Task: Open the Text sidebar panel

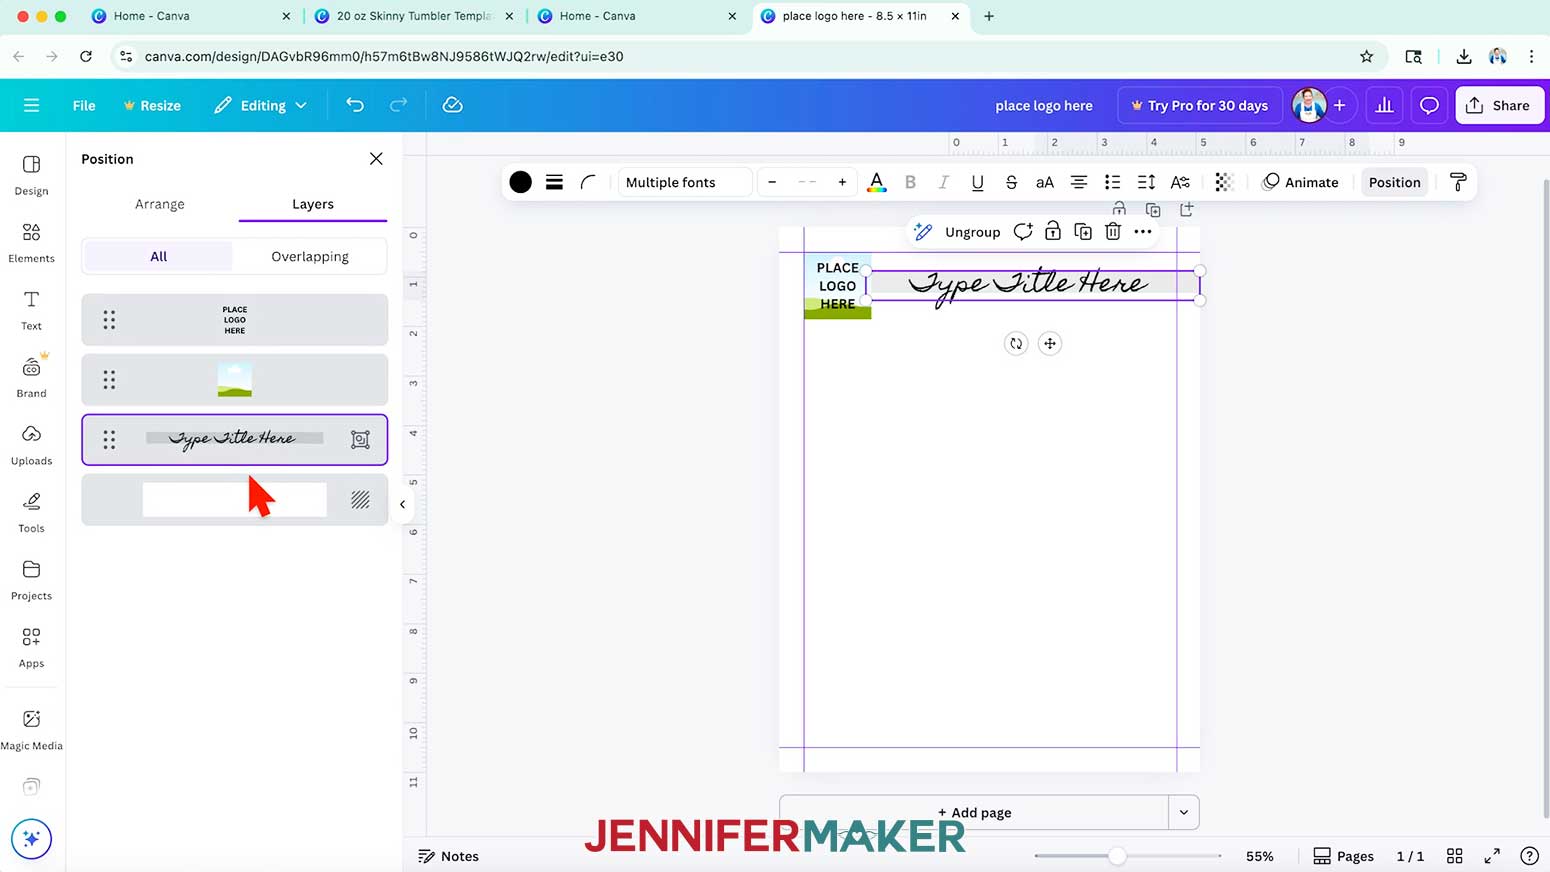Action: pos(31,311)
